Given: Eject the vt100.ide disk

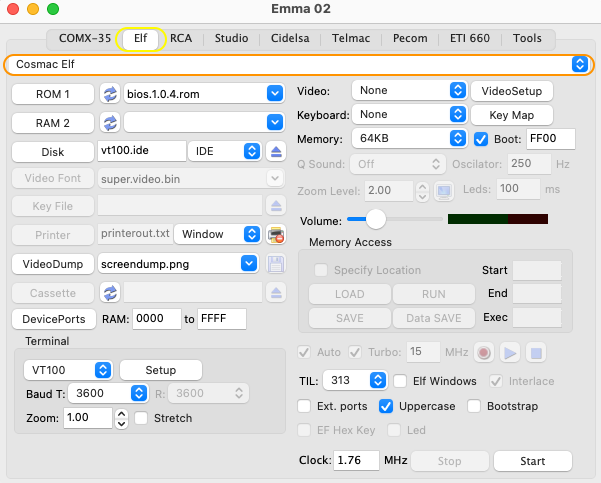Looking at the screenshot, I should click(276, 152).
